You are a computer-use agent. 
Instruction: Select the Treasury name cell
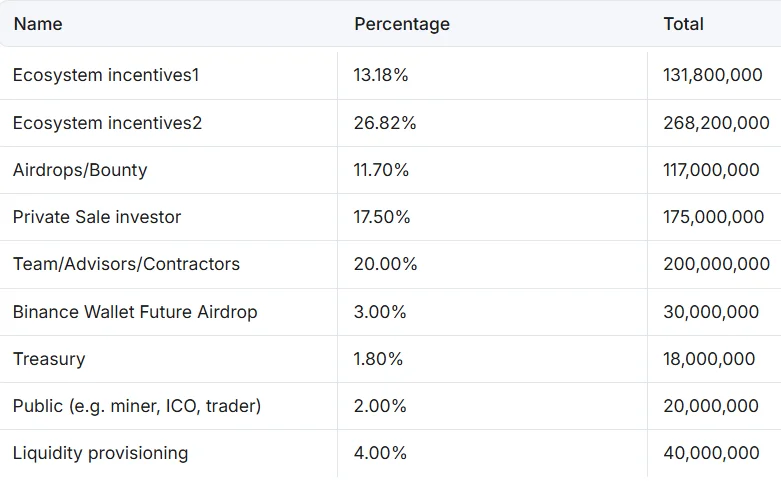pyautogui.click(x=49, y=359)
